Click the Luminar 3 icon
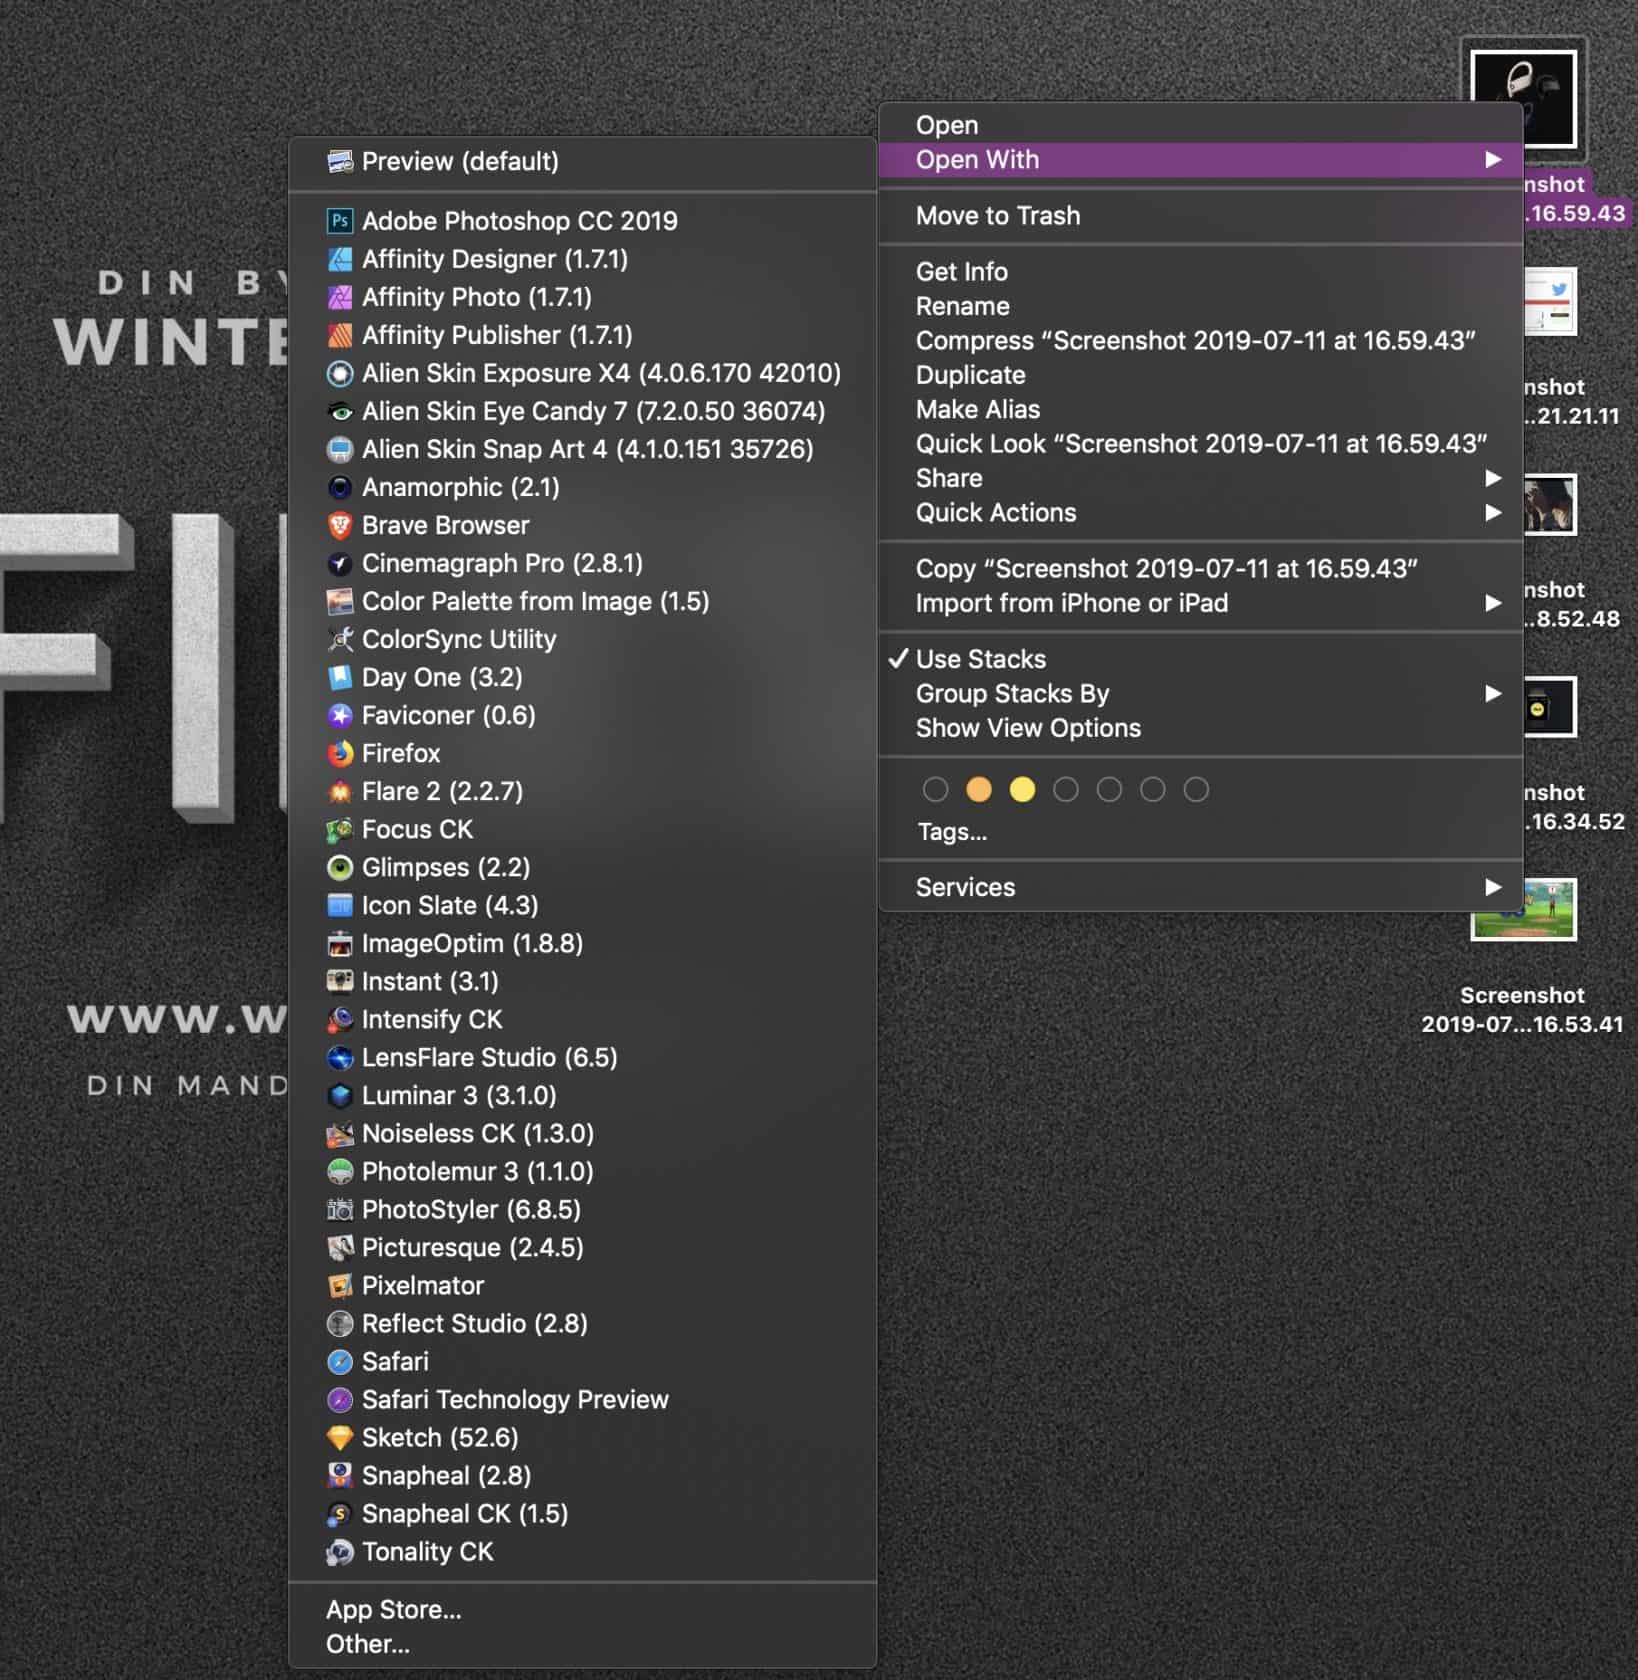 click(x=340, y=1095)
